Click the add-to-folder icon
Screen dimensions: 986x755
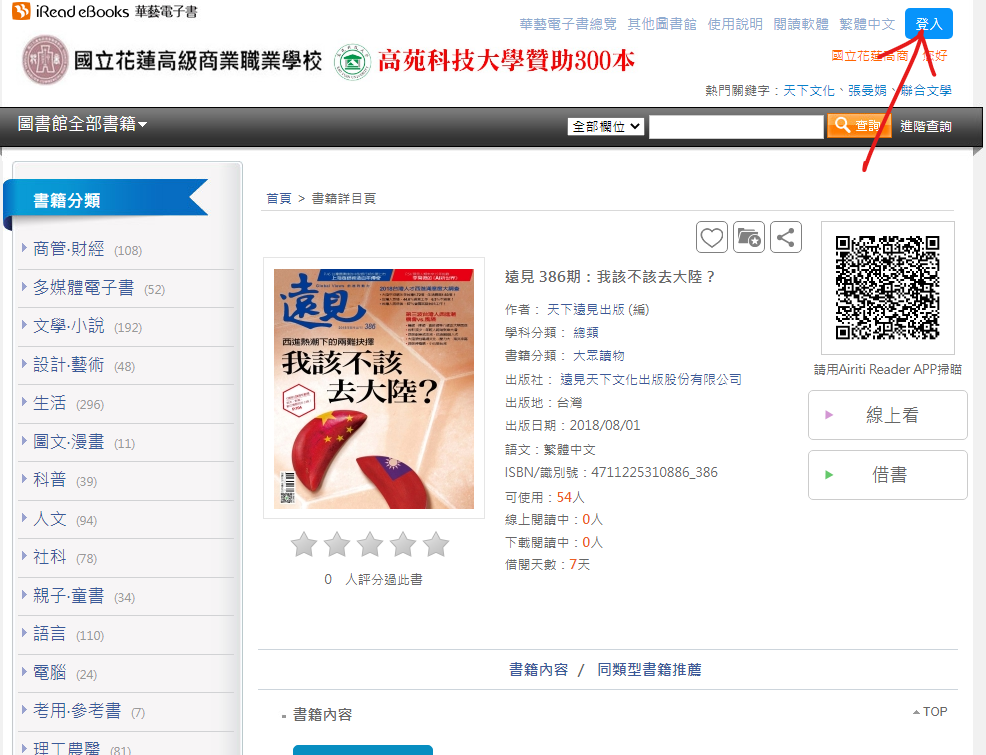(x=748, y=237)
